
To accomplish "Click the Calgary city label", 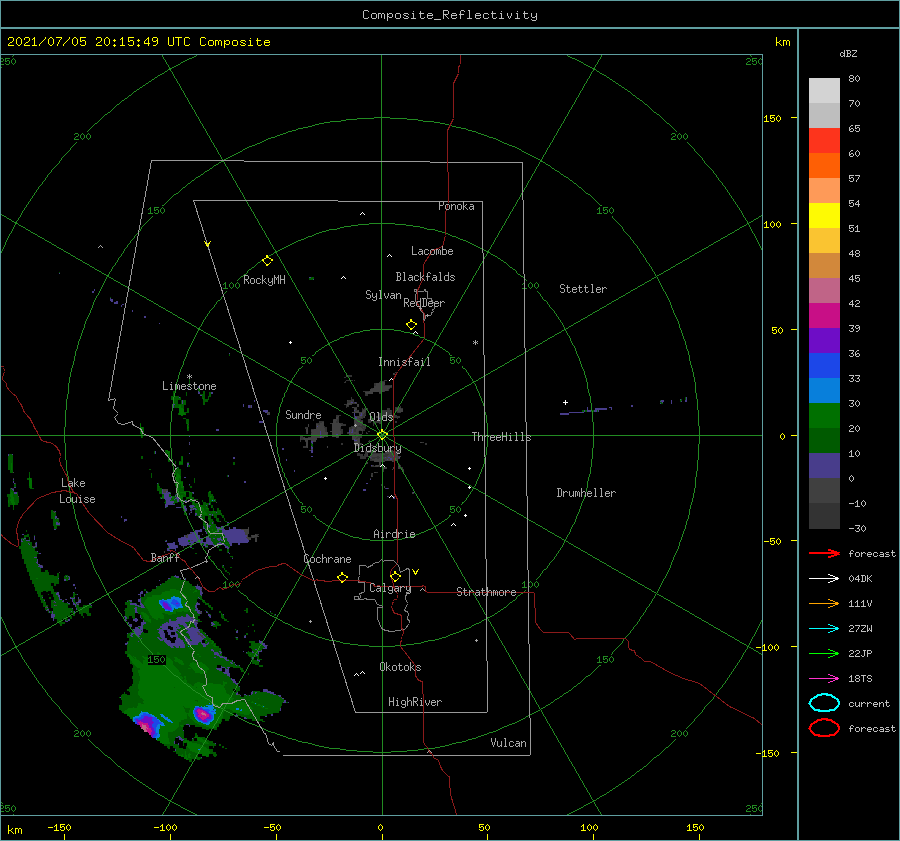I will pos(390,588).
